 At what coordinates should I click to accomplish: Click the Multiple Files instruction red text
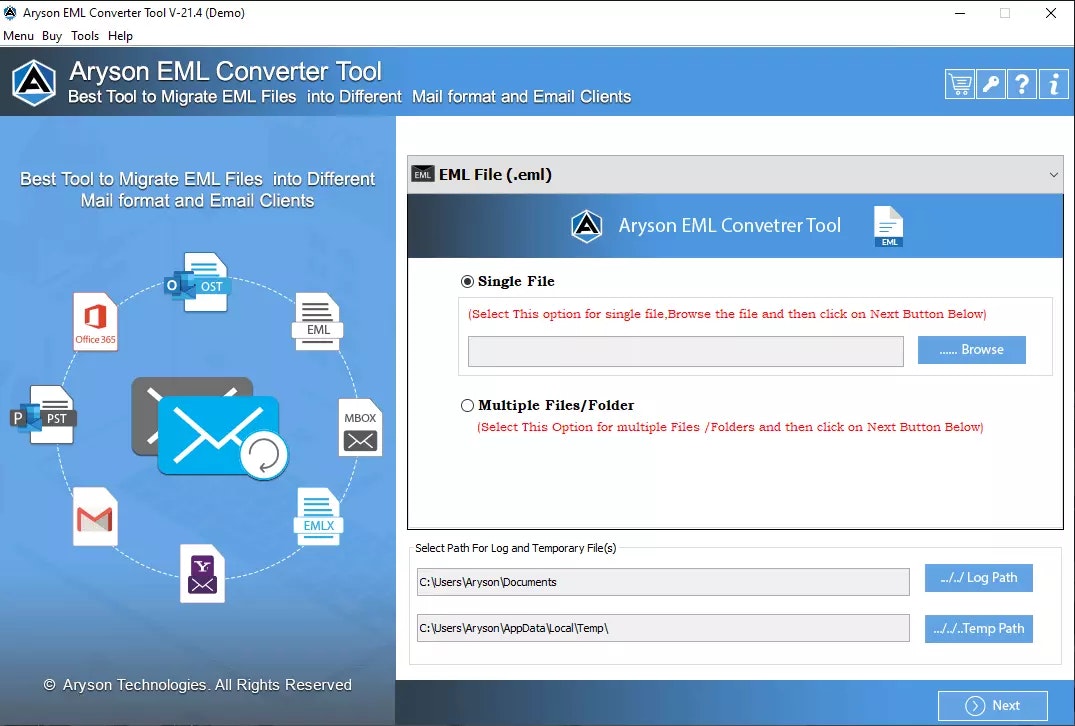tap(730, 427)
